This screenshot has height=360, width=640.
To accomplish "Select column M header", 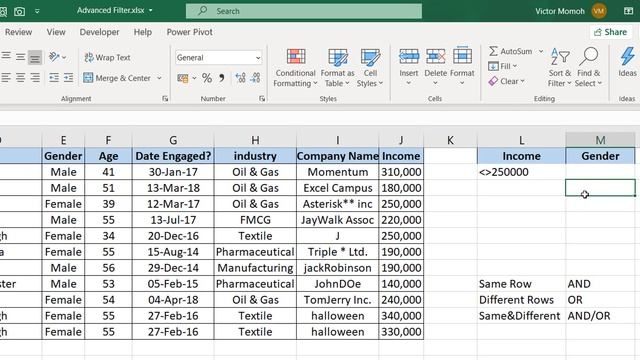I will pos(600,140).
